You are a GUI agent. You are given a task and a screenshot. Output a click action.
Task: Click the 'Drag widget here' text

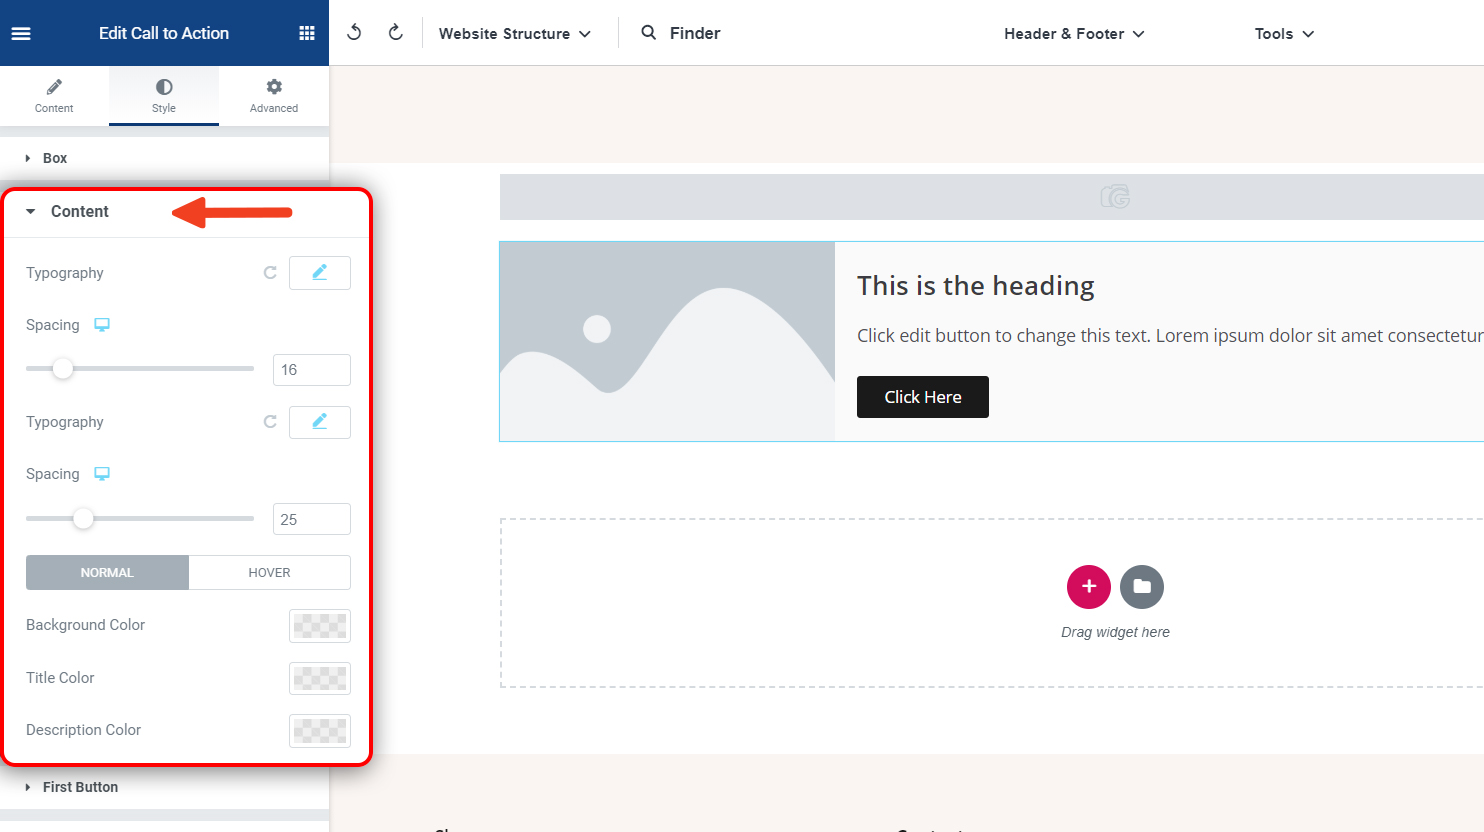coord(1115,632)
